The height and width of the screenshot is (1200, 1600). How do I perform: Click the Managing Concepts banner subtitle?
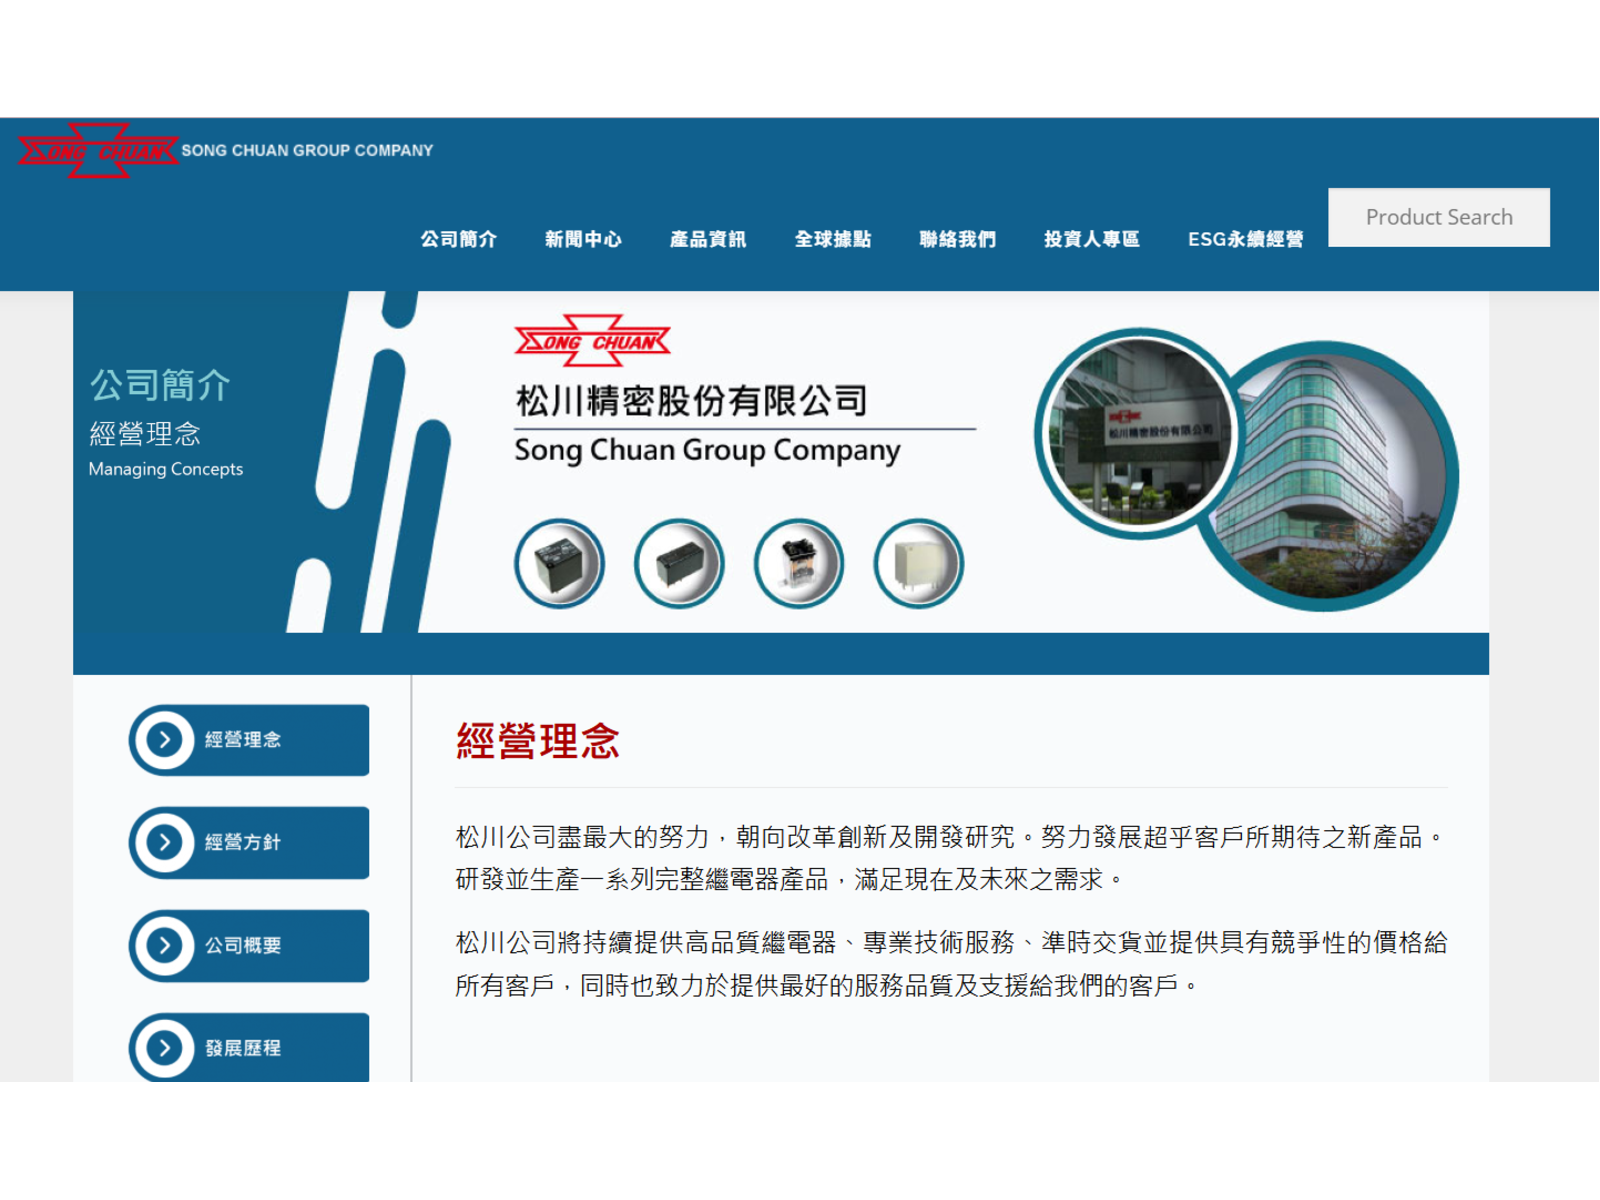click(166, 469)
